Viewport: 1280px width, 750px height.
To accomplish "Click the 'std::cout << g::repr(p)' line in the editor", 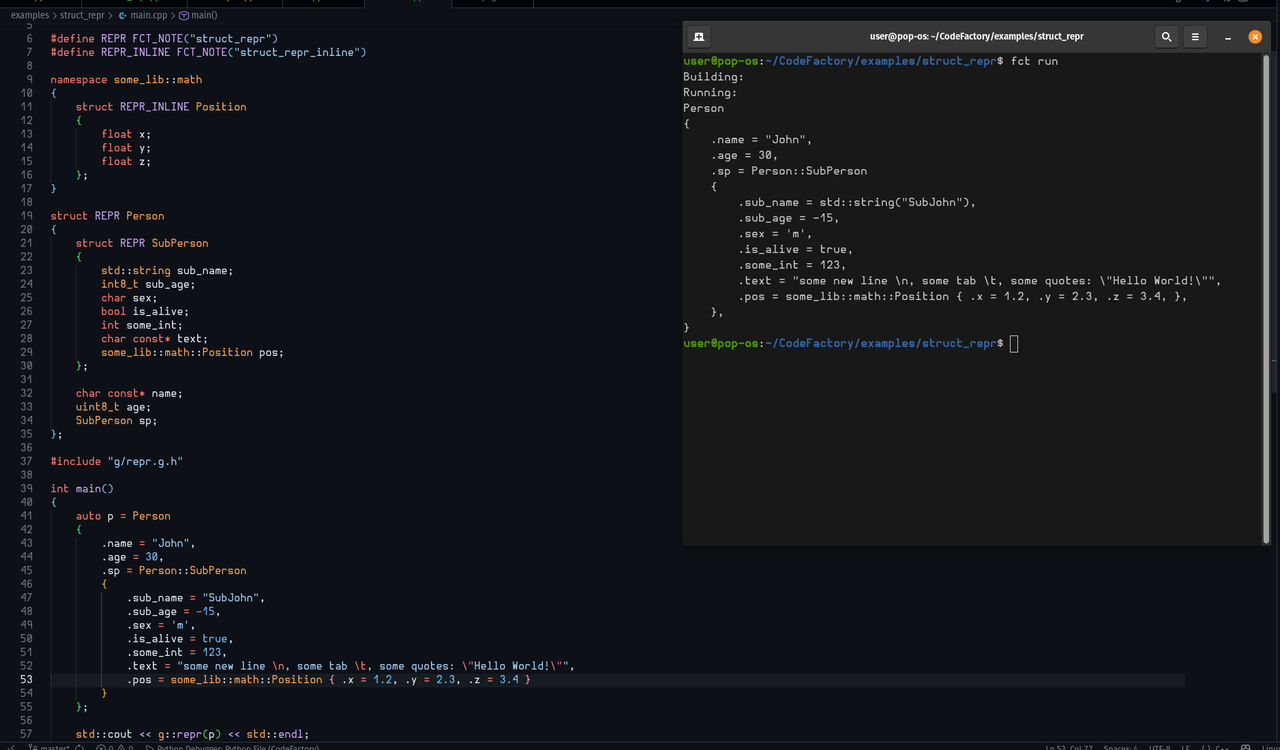I will tap(192, 734).
